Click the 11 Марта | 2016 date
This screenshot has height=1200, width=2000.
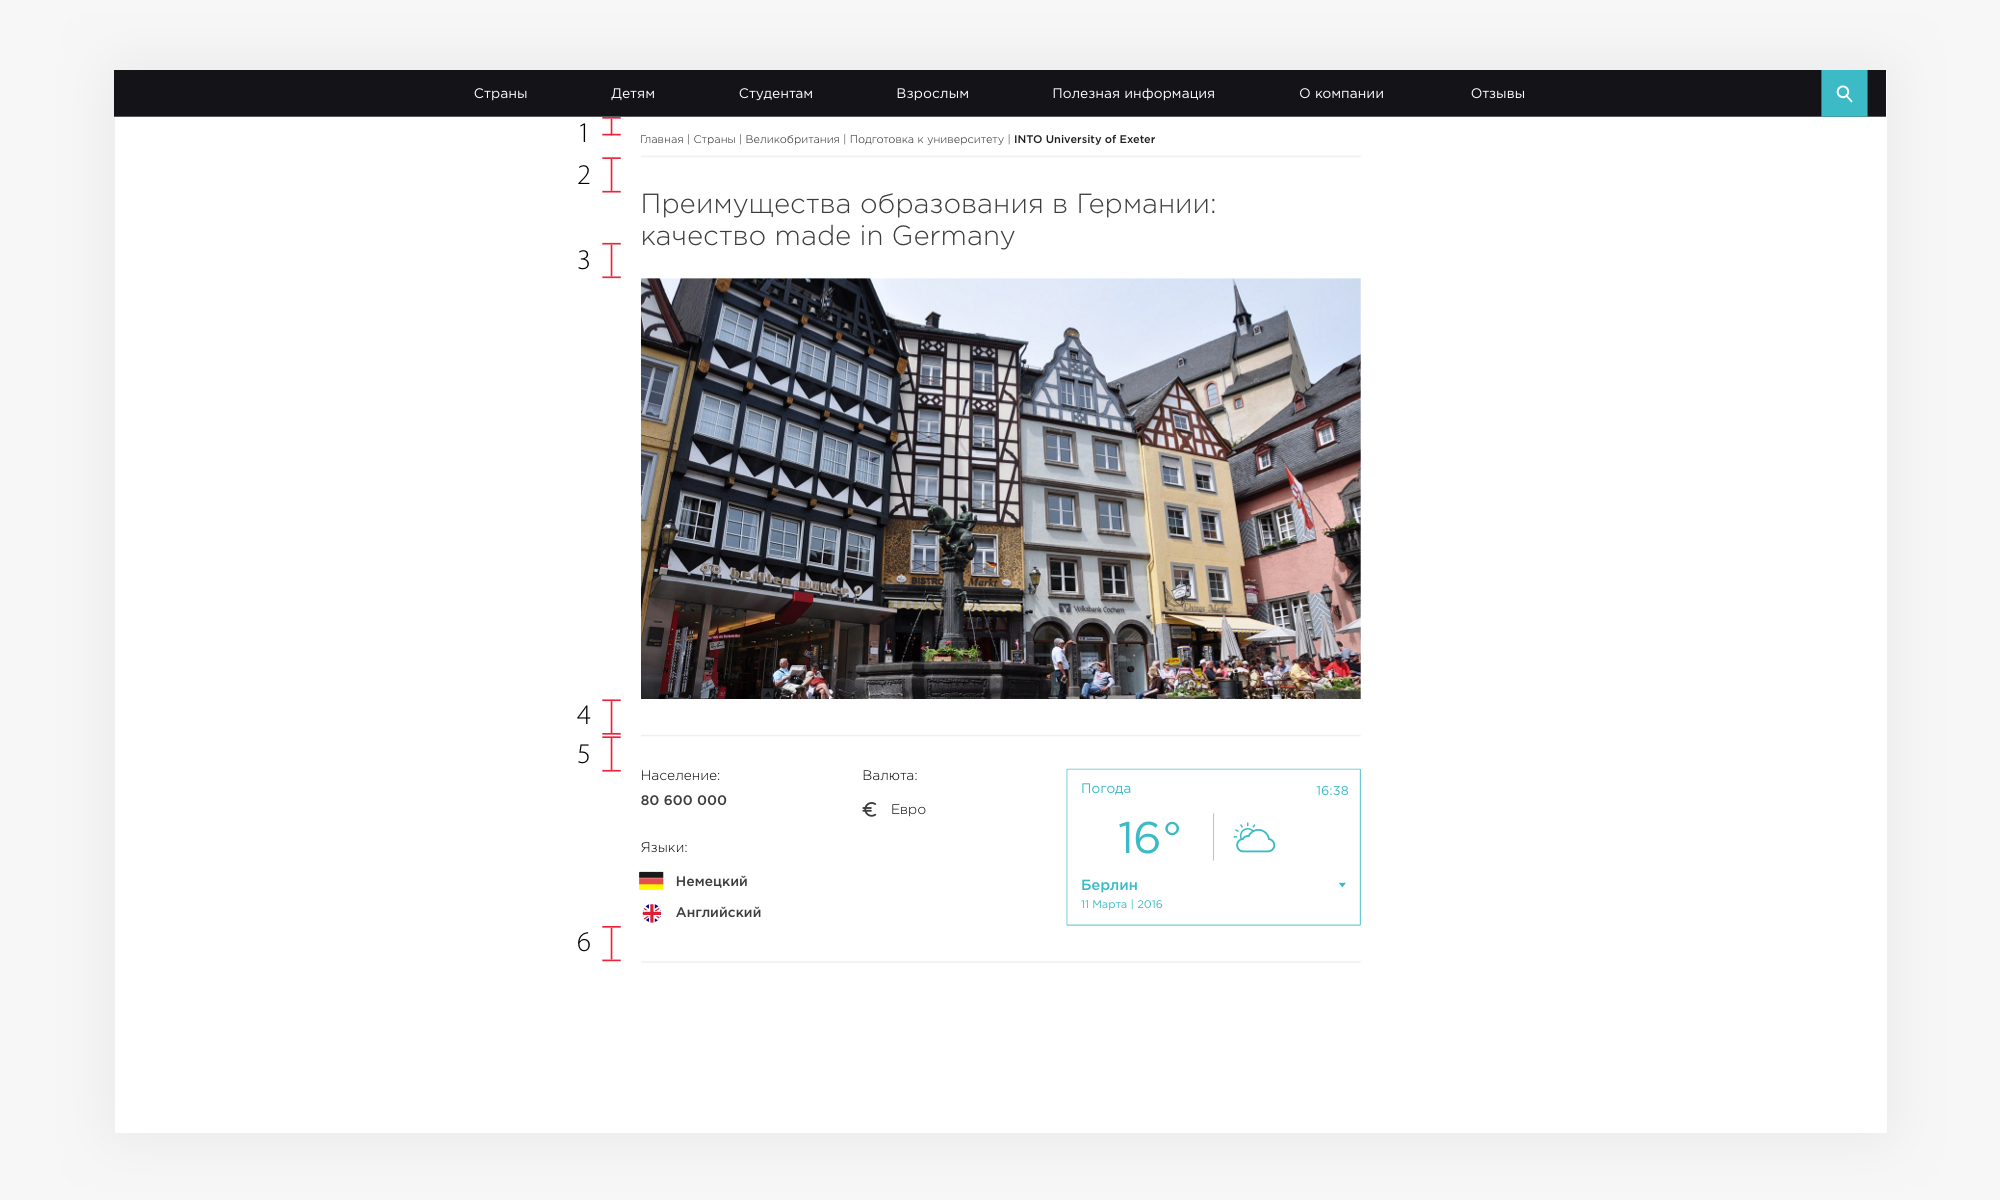click(x=1121, y=904)
